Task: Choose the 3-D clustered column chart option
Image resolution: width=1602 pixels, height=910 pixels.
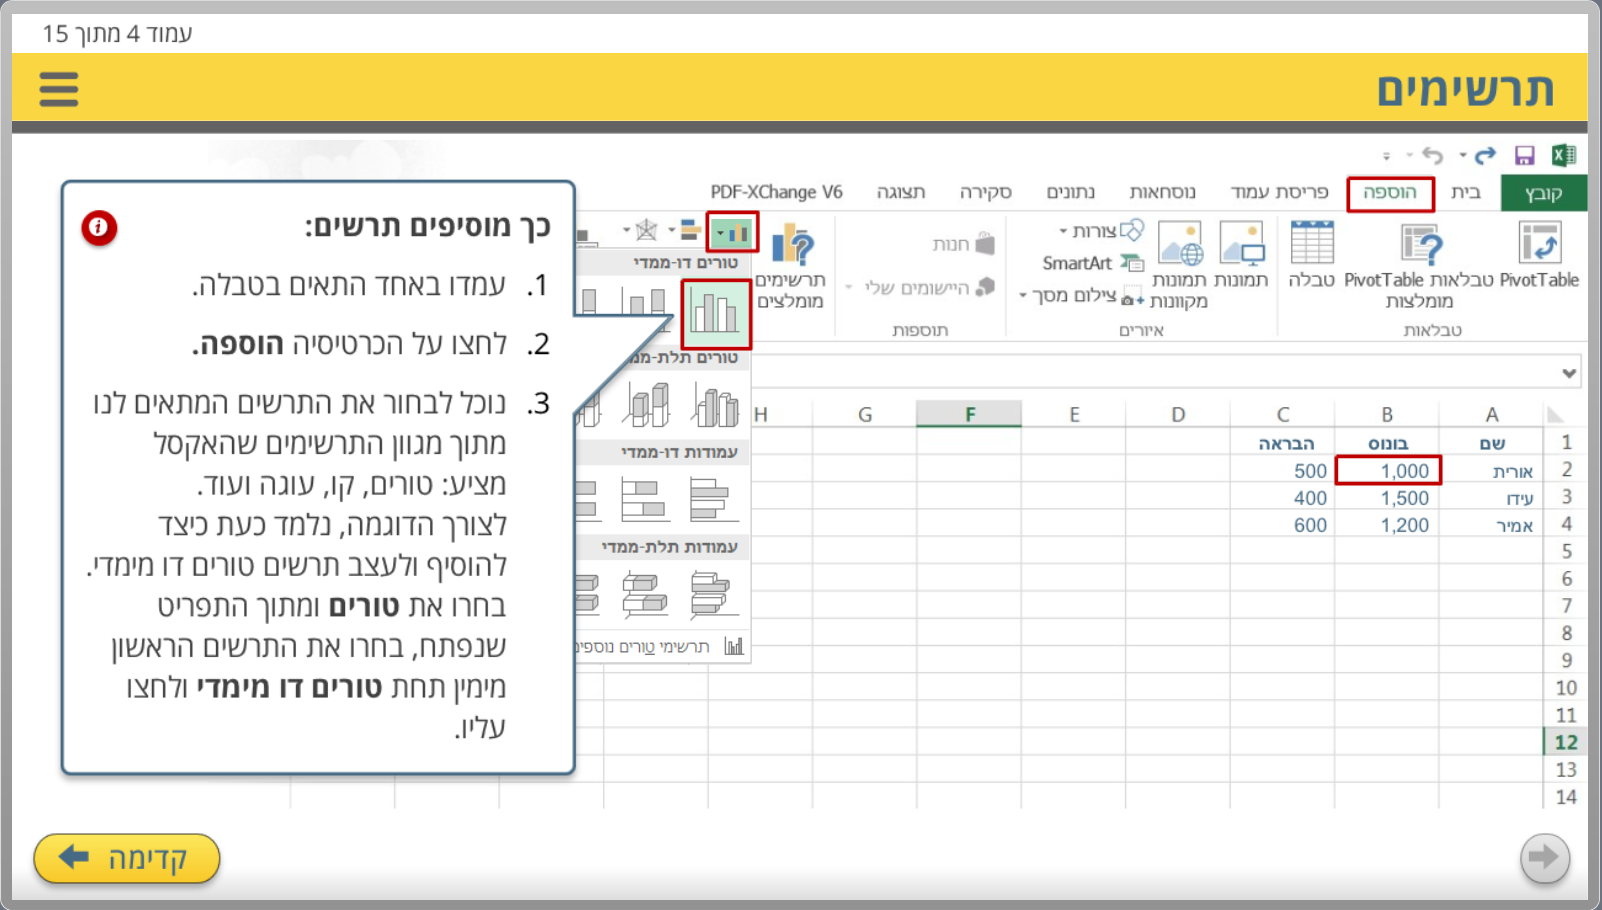Action: click(x=715, y=406)
